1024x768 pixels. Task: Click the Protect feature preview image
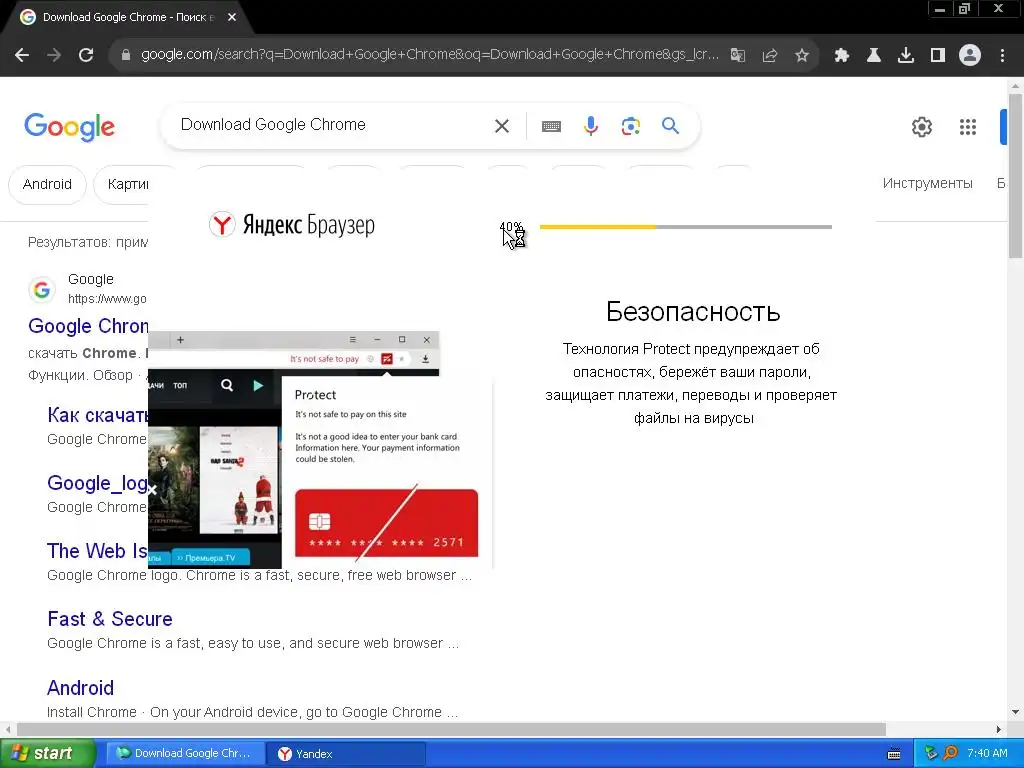pyautogui.click(x=320, y=450)
